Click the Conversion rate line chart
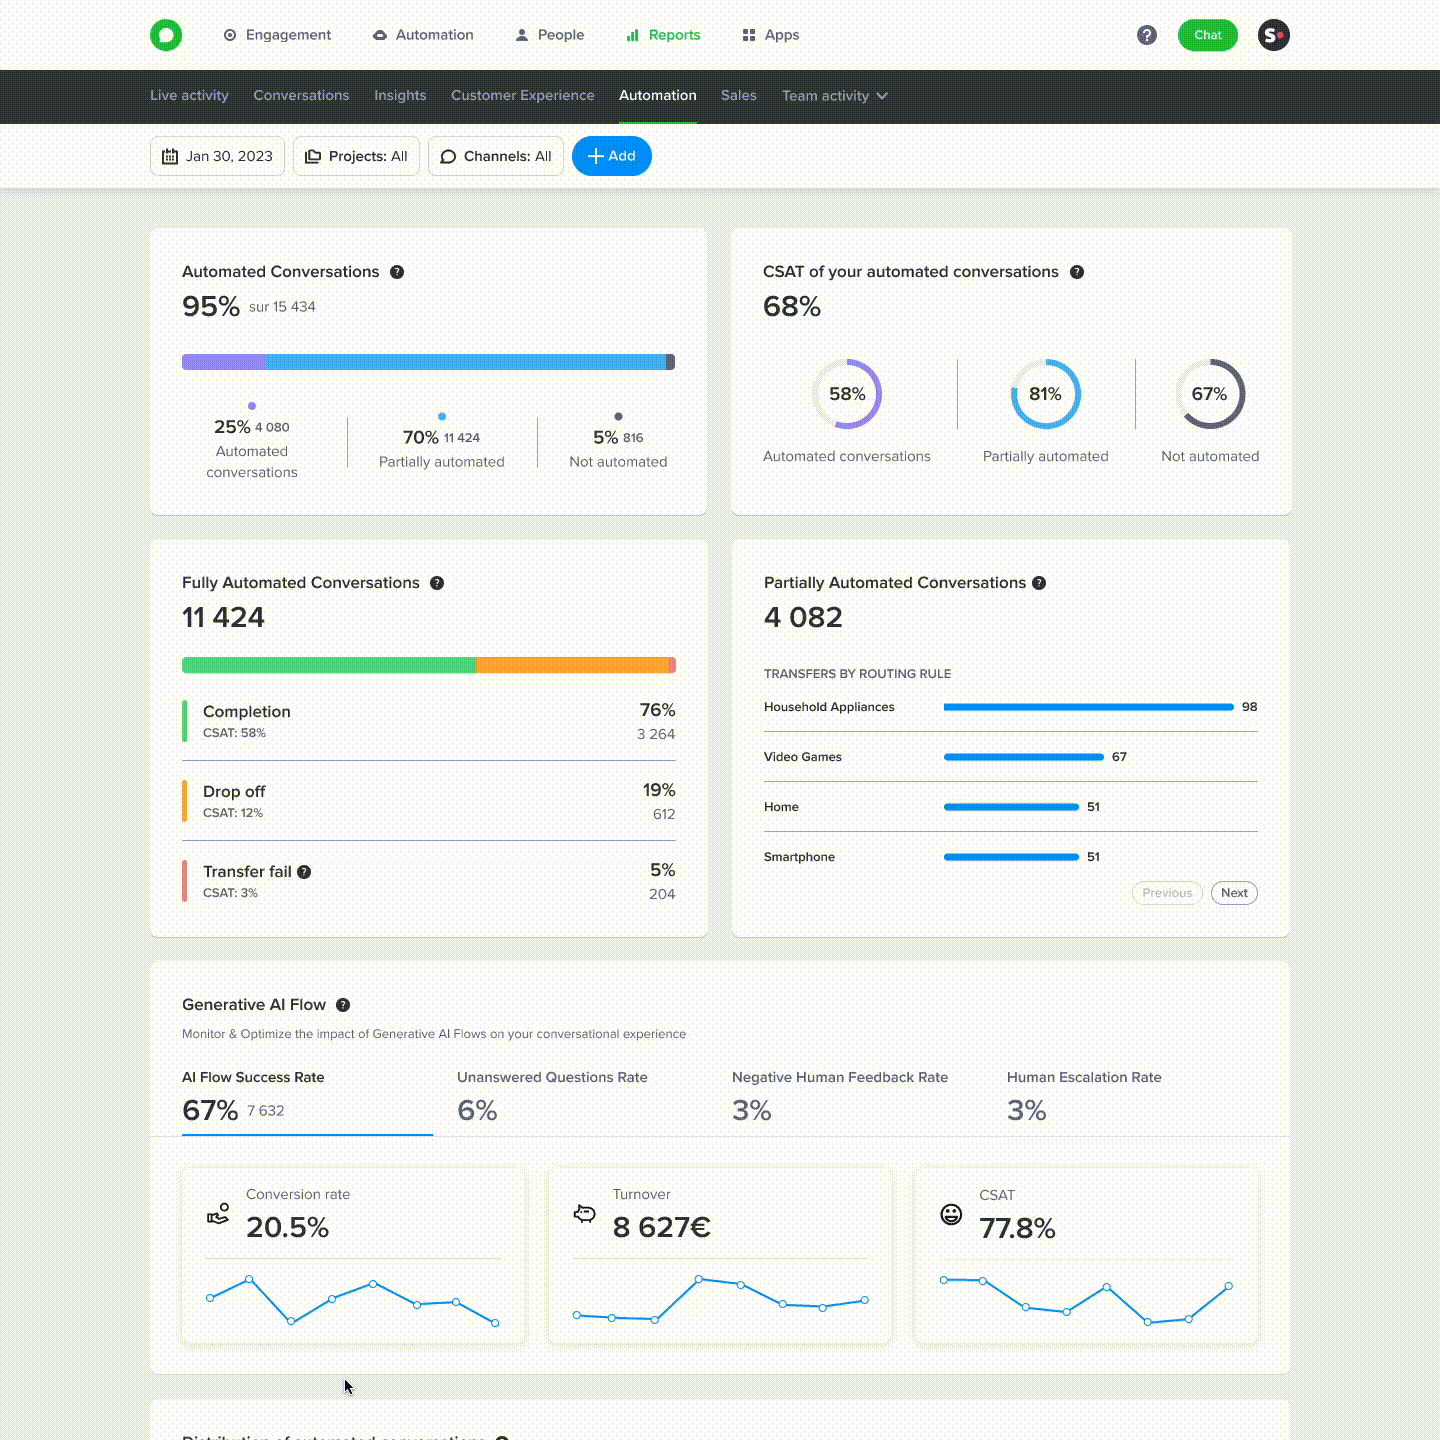1440x1440 pixels. 353,1300
